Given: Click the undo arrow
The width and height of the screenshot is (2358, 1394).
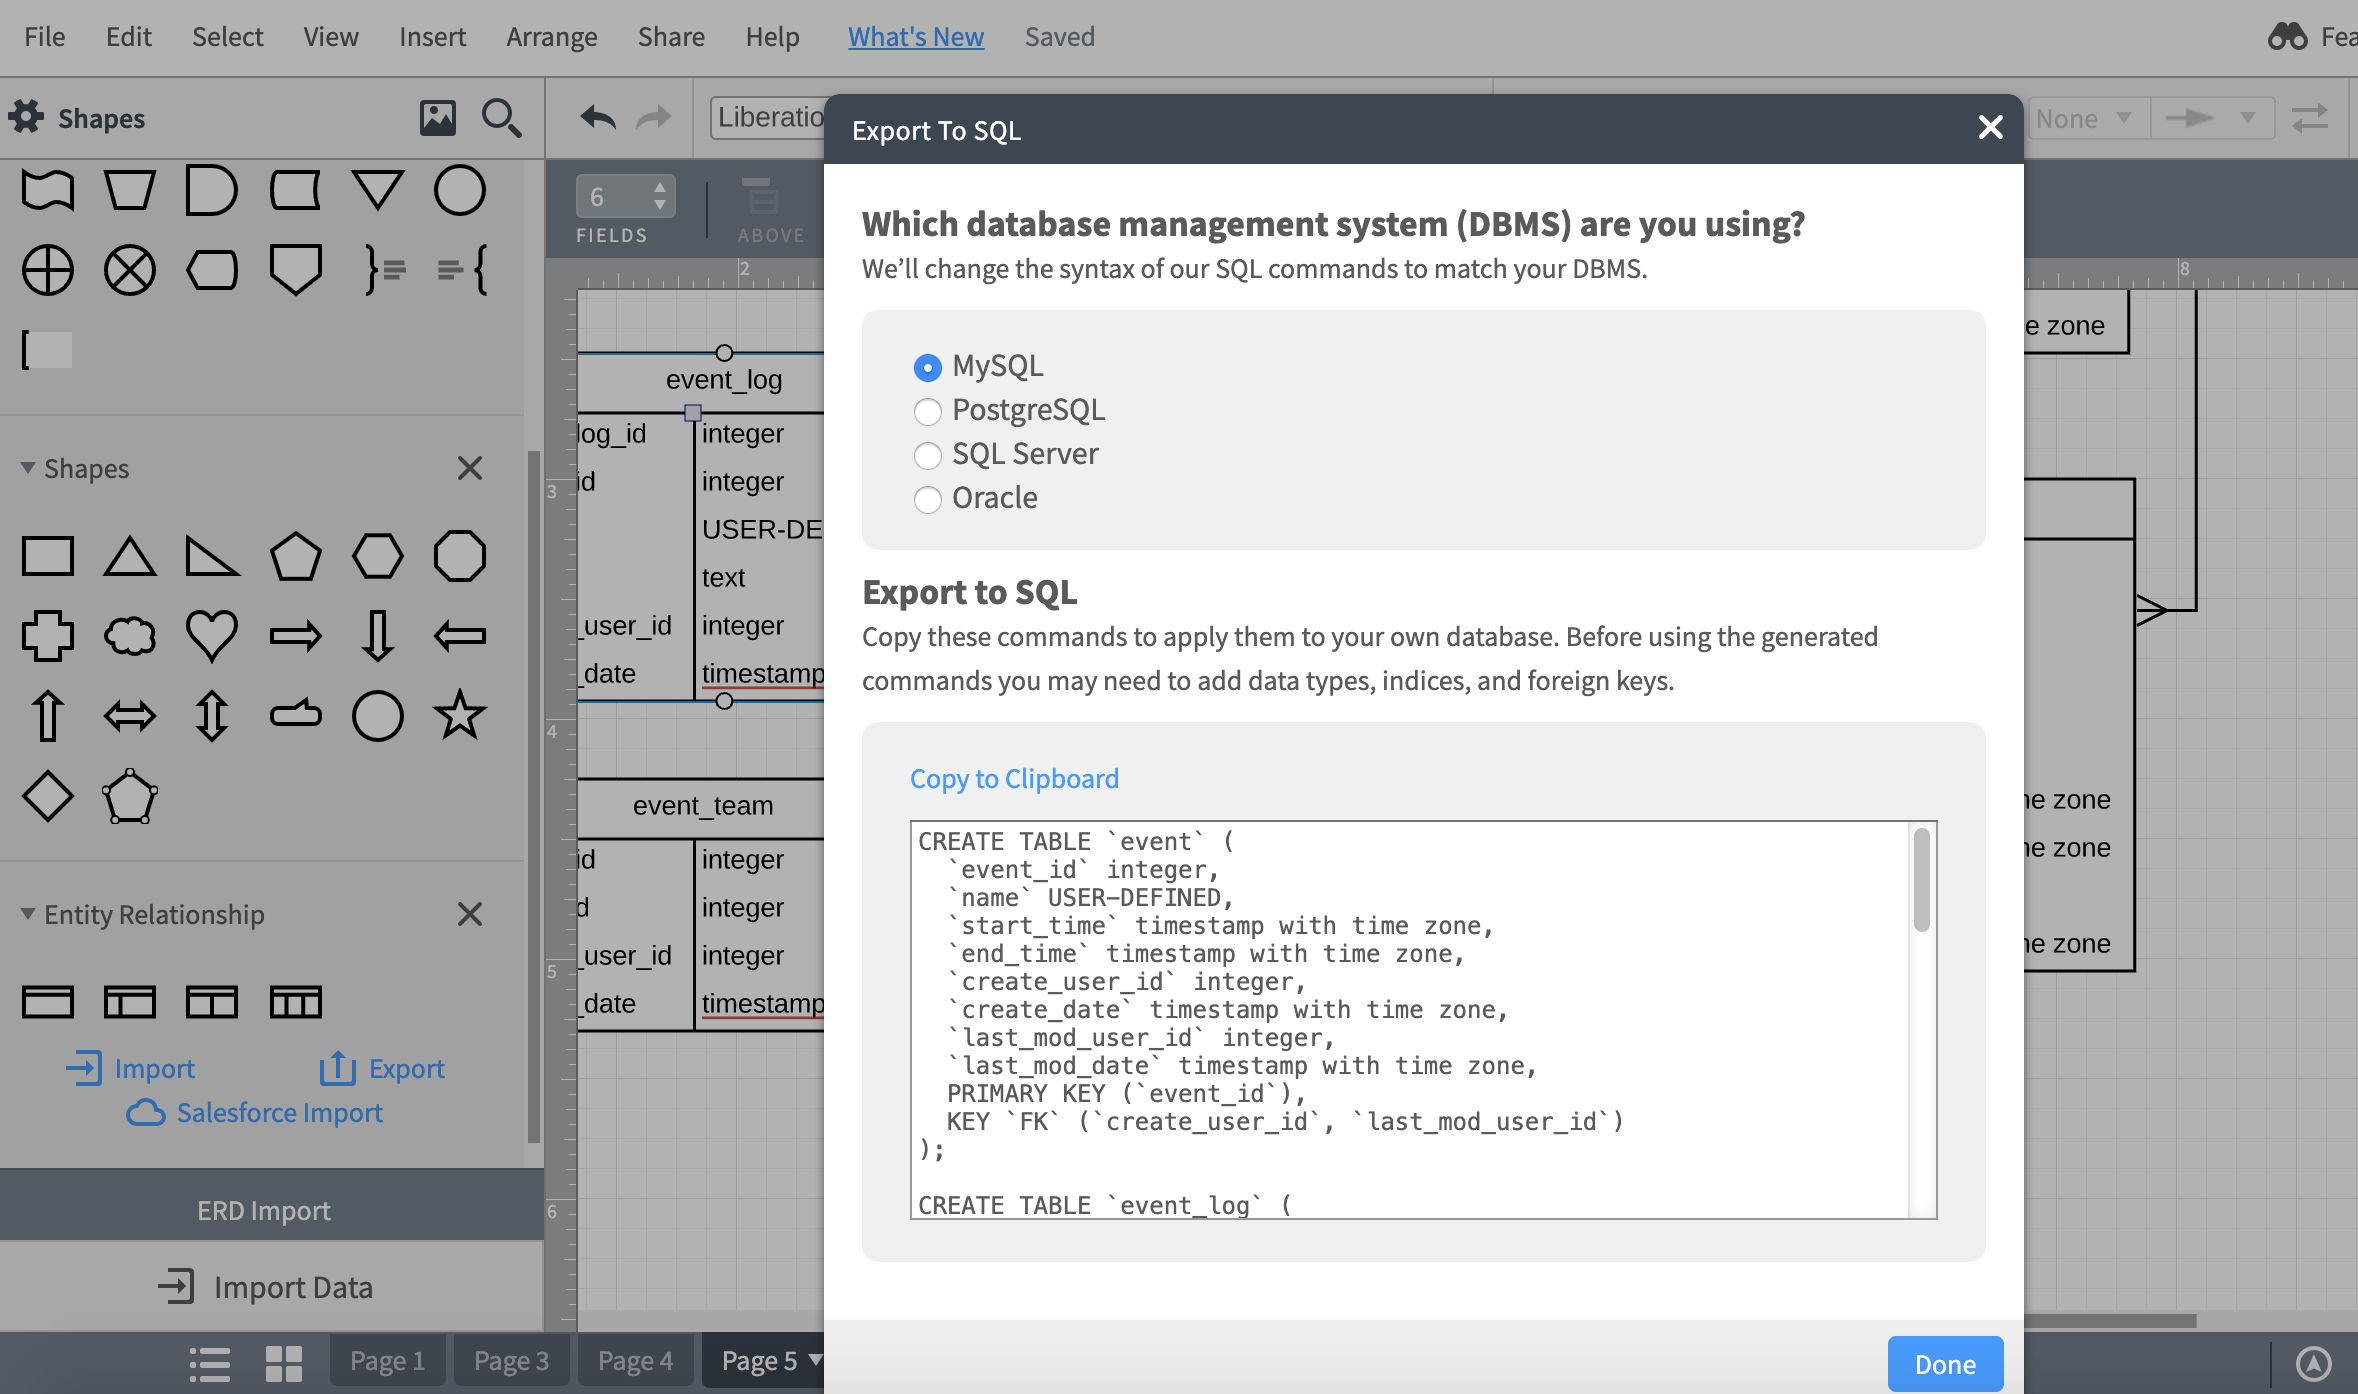Looking at the screenshot, I should (x=597, y=117).
